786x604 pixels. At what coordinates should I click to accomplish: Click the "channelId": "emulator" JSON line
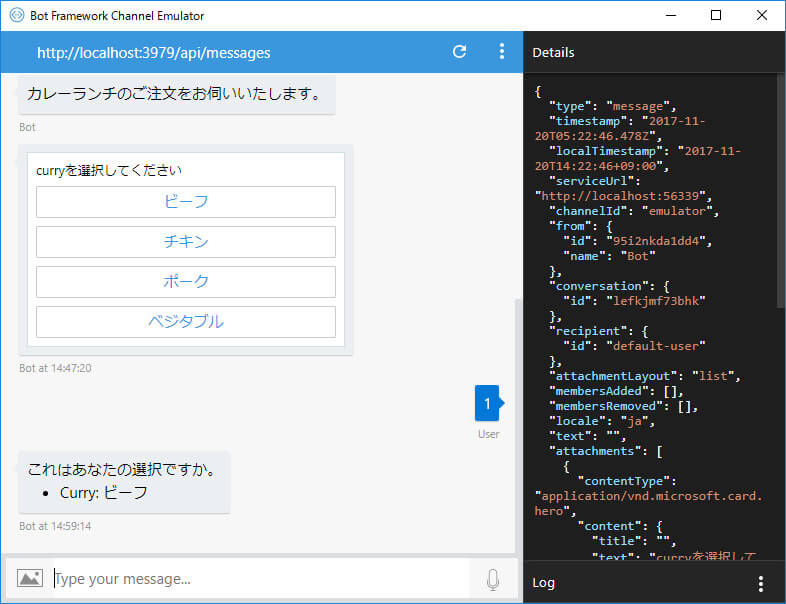634,211
